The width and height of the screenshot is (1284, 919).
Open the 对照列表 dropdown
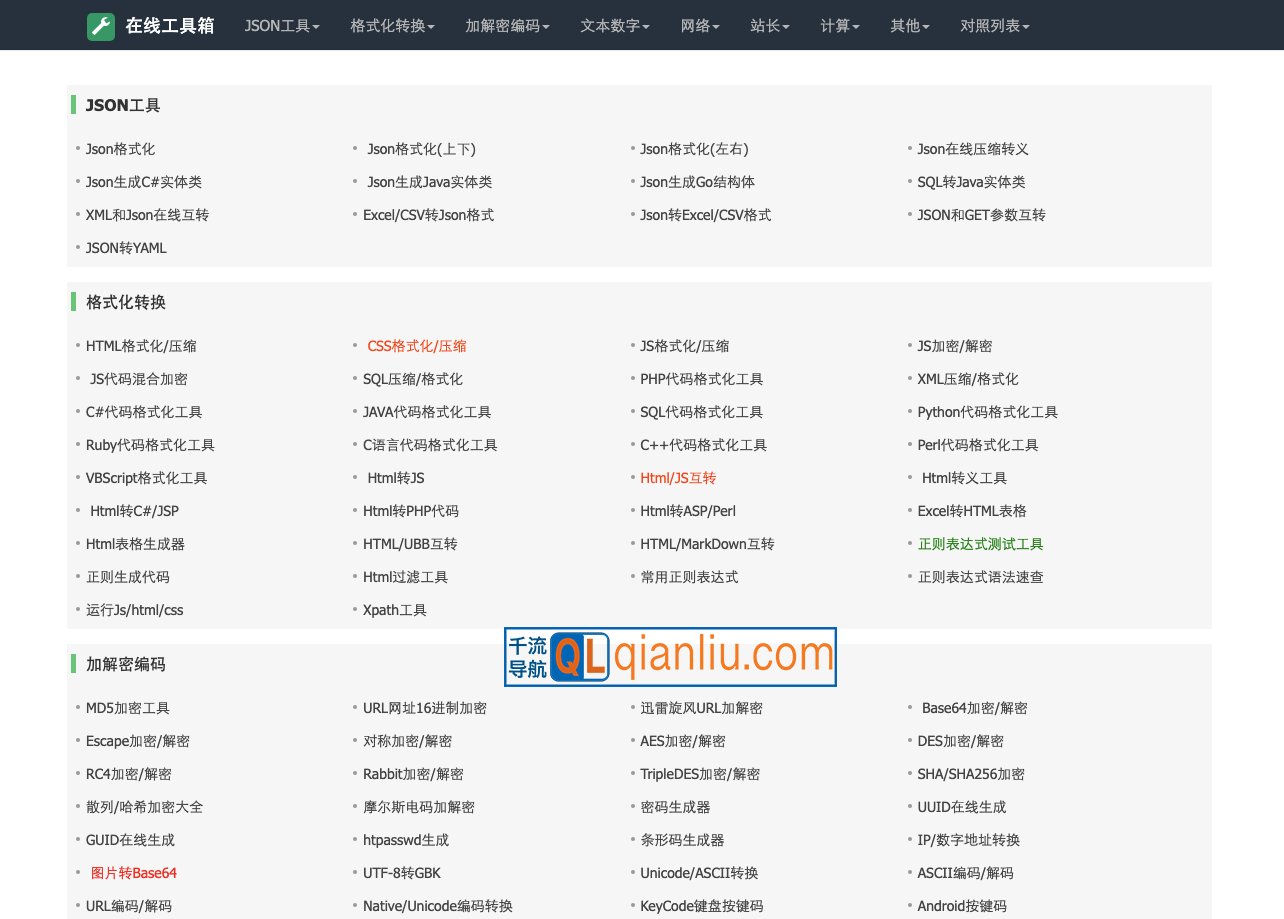pos(994,26)
